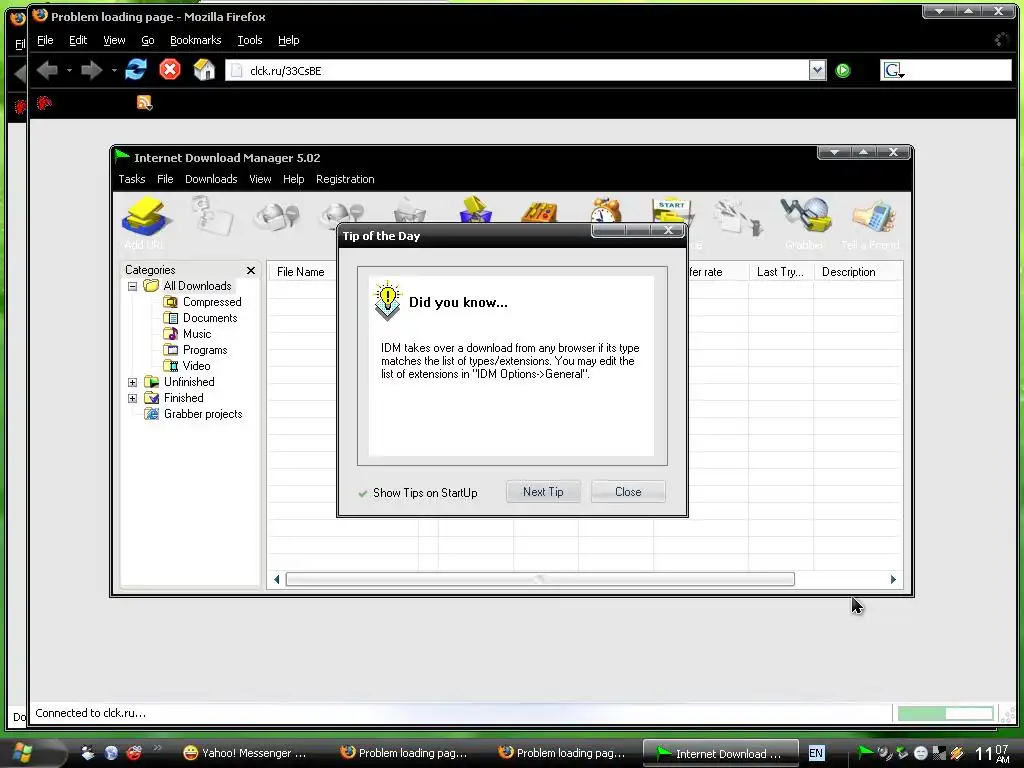Open the Forward button history dropdown arrow
The image size is (1024, 768).
click(x=114, y=71)
